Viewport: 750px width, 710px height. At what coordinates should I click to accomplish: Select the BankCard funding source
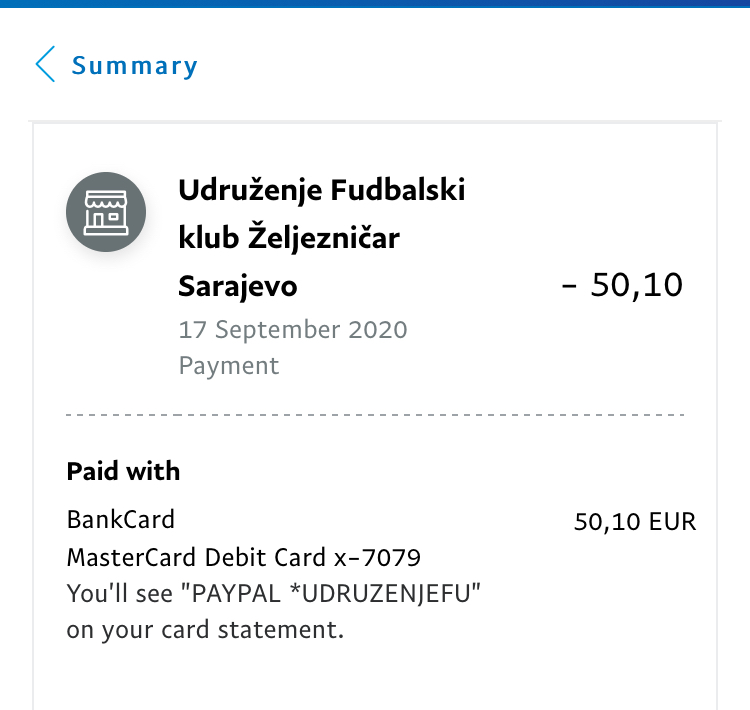point(121,520)
